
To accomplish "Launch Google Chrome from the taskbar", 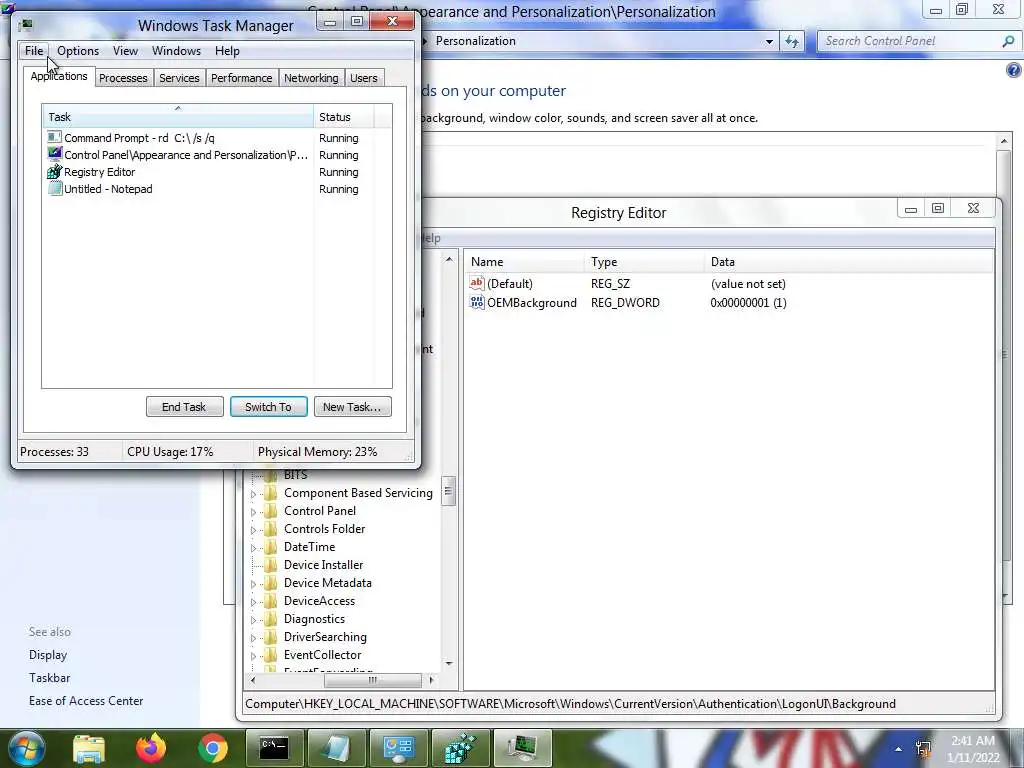I will tap(213, 748).
